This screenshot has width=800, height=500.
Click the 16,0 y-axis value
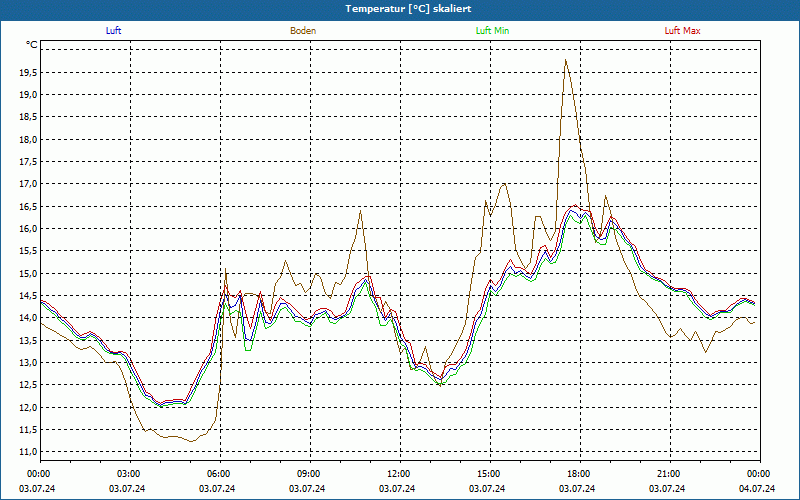[x=28, y=229]
